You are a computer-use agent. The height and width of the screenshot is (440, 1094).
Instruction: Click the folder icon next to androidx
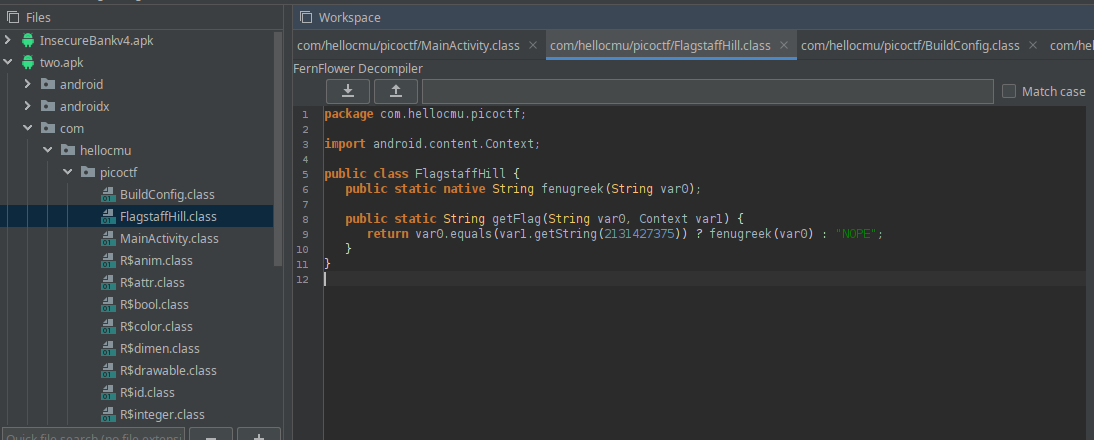47,107
